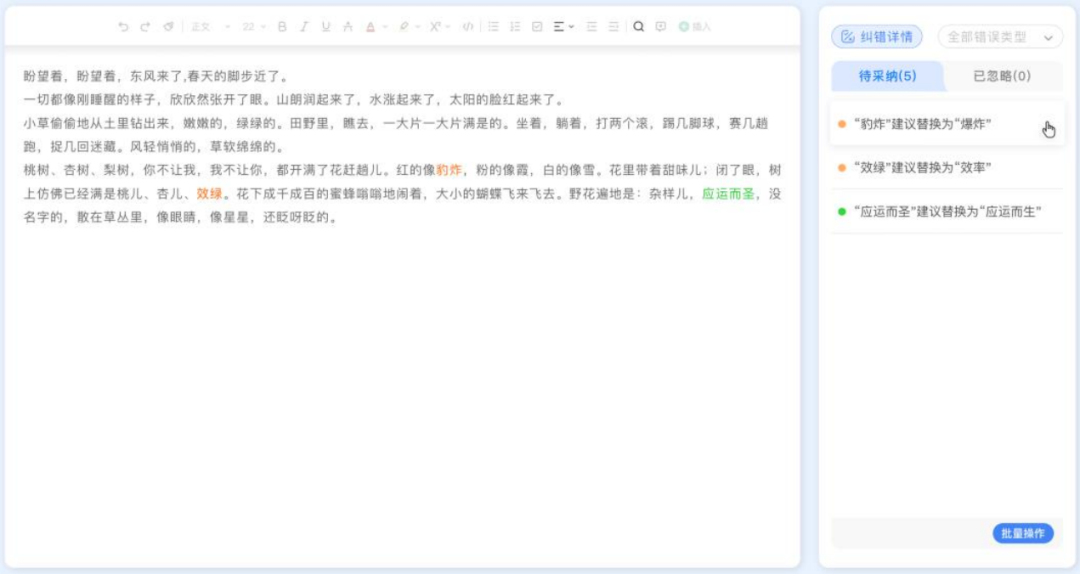This screenshot has width=1080, height=574.
Task: Expand the highlight color picker arrow
Action: click(417, 27)
